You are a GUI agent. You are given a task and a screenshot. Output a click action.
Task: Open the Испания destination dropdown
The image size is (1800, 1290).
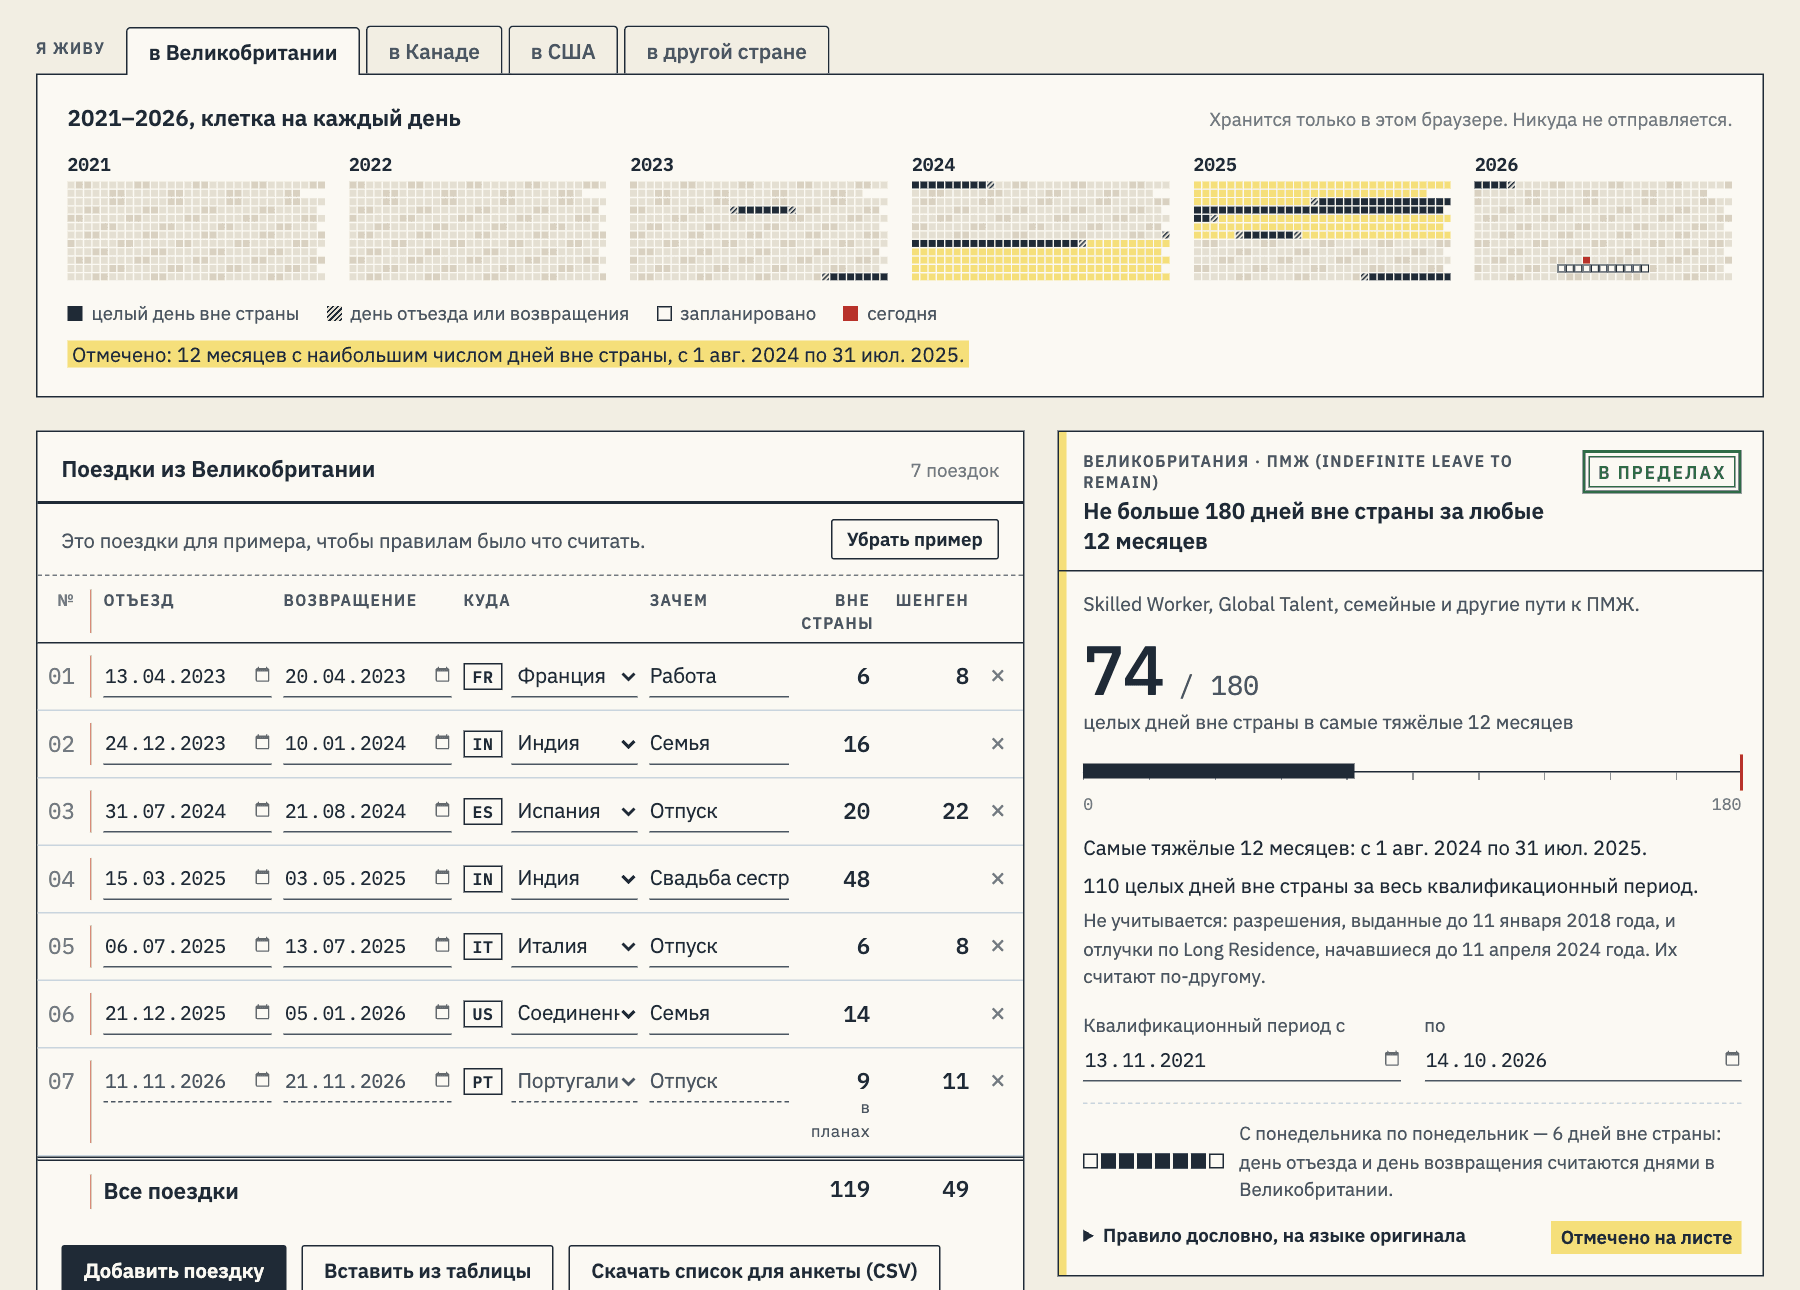click(x=574, y=812)
